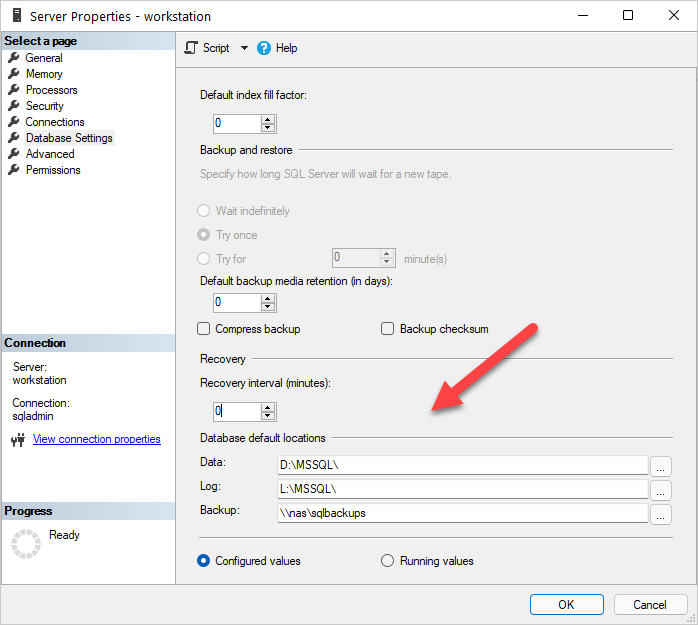Increase Recovery interval minutes
Image resolution: width=698 pixels, height=625 pixels.
268,408
